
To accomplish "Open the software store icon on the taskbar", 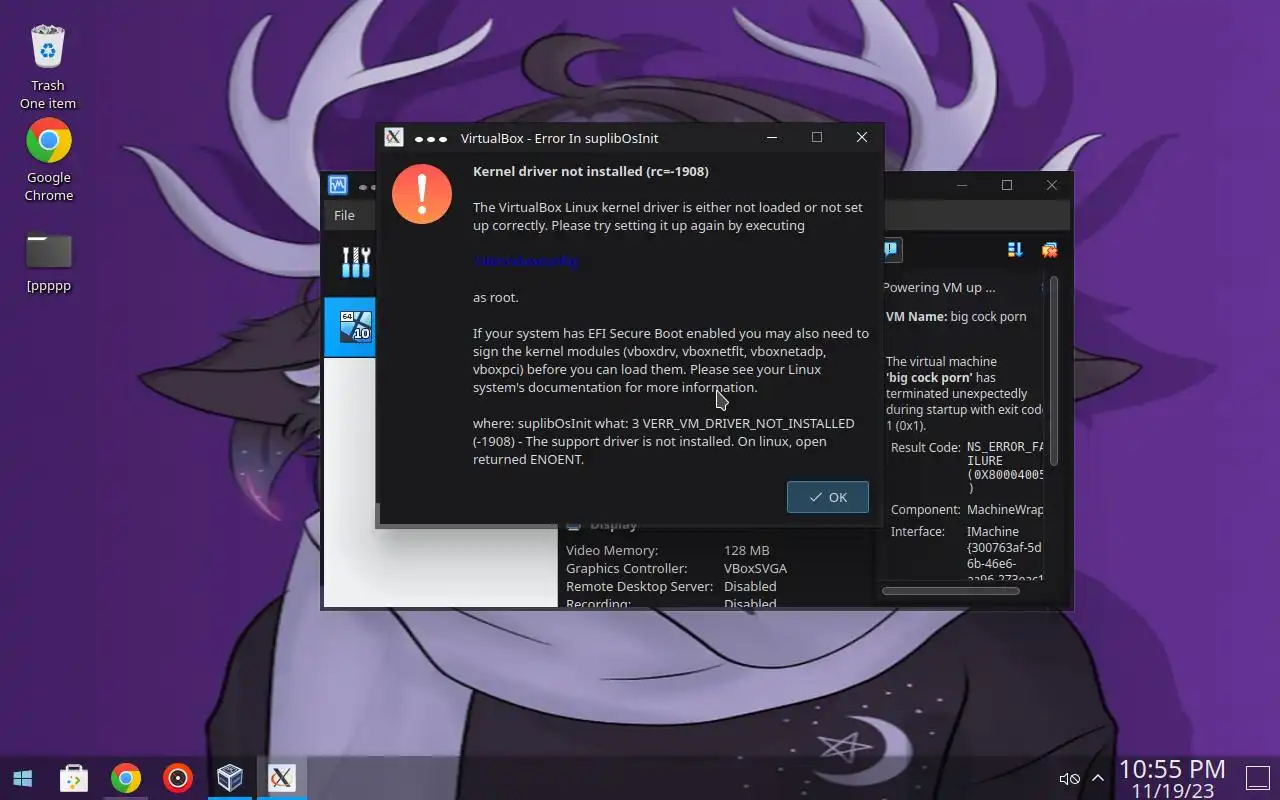I will point(74,778).
